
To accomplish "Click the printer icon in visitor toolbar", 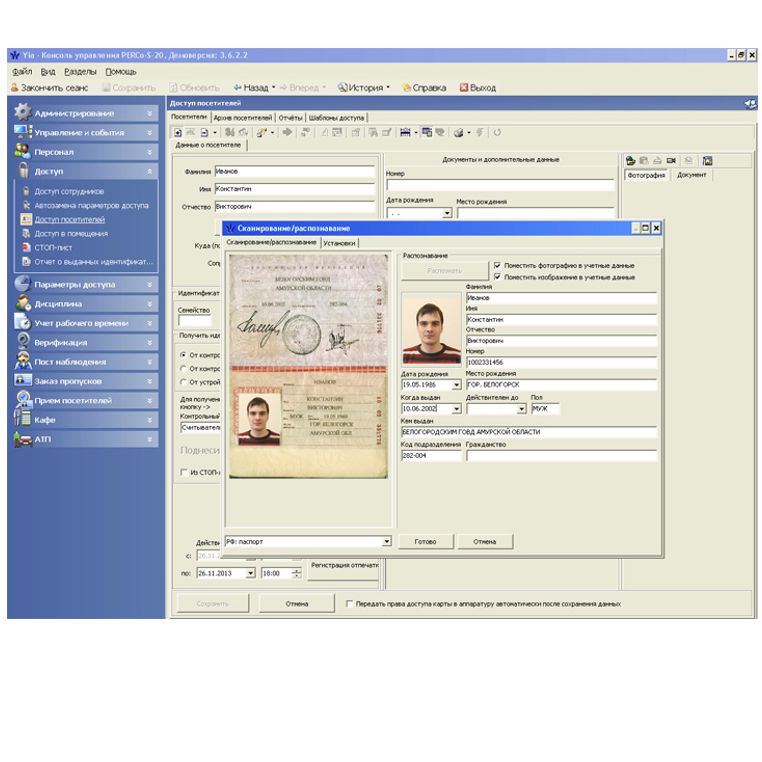I will coord(458,132).
